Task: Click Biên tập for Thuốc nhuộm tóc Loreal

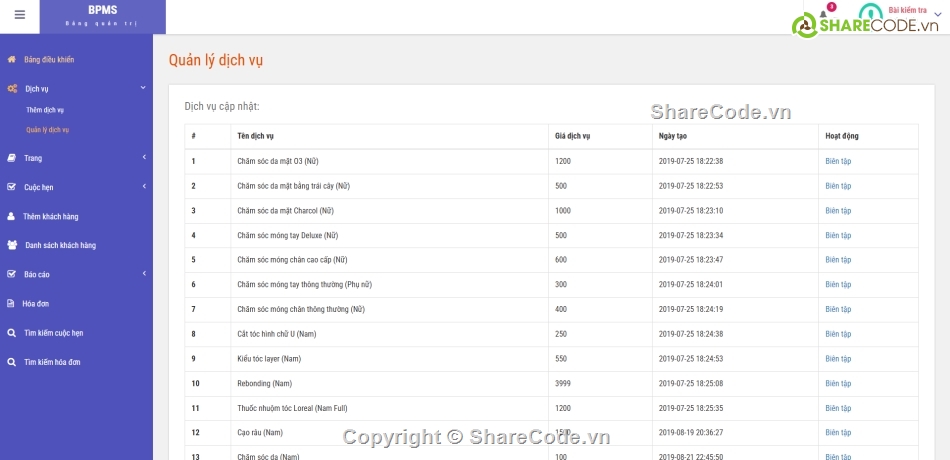Action: click(x=838, y=408)
